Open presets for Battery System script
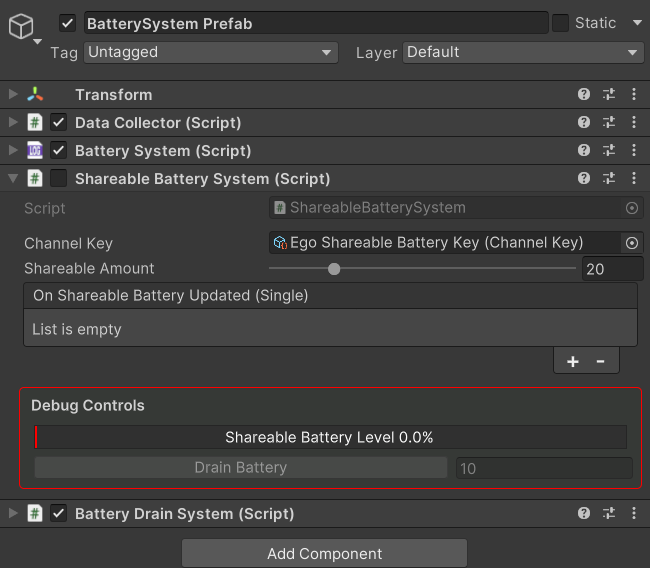Image resolution: width=650 pixels, height=568 pixels. click(x=609, y=150)
